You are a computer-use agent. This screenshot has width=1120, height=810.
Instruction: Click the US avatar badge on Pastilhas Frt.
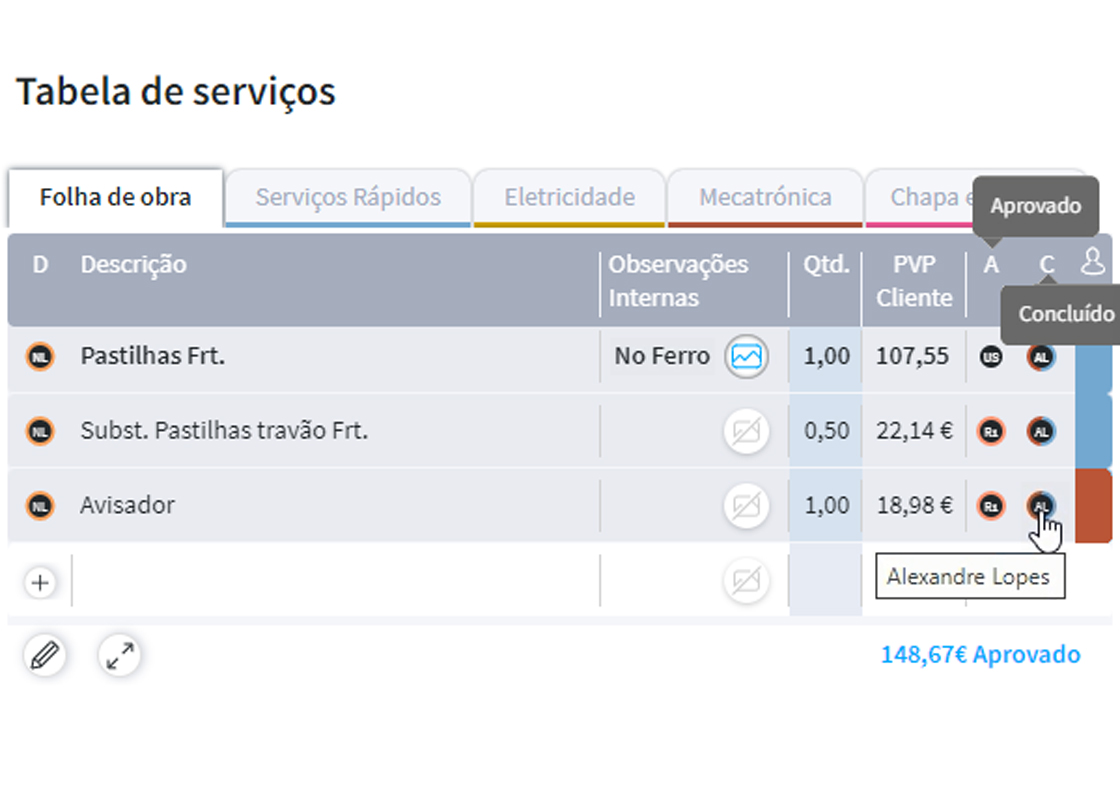pos(990,356)
